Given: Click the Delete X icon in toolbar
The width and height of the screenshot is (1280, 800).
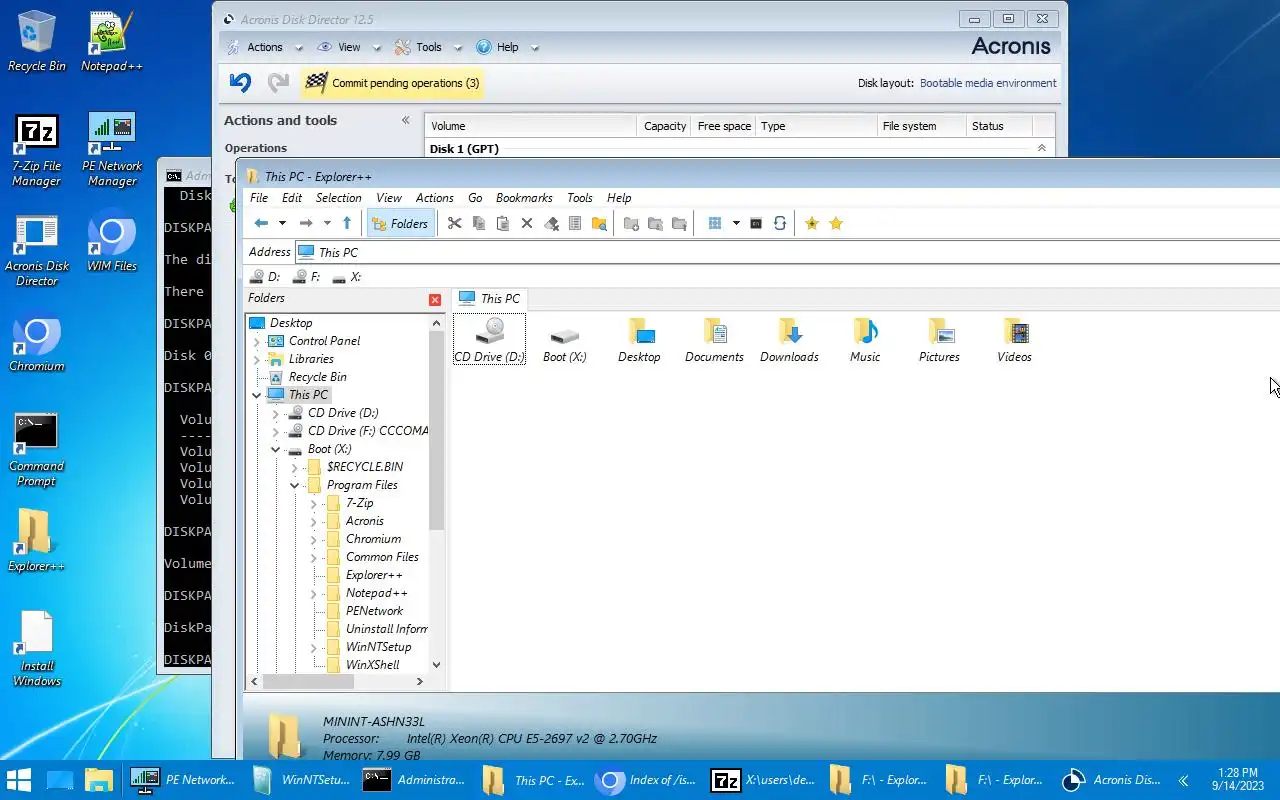Looking at the screenshot, I should pyautogui.click(x=527, y=223).
